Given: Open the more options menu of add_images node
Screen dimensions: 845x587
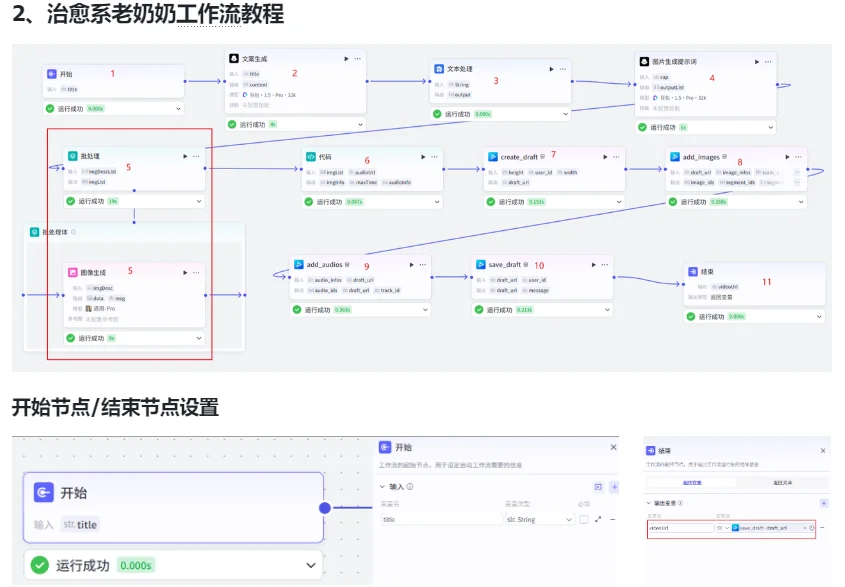Looking at the screenshot, I should tap(798, 157).
